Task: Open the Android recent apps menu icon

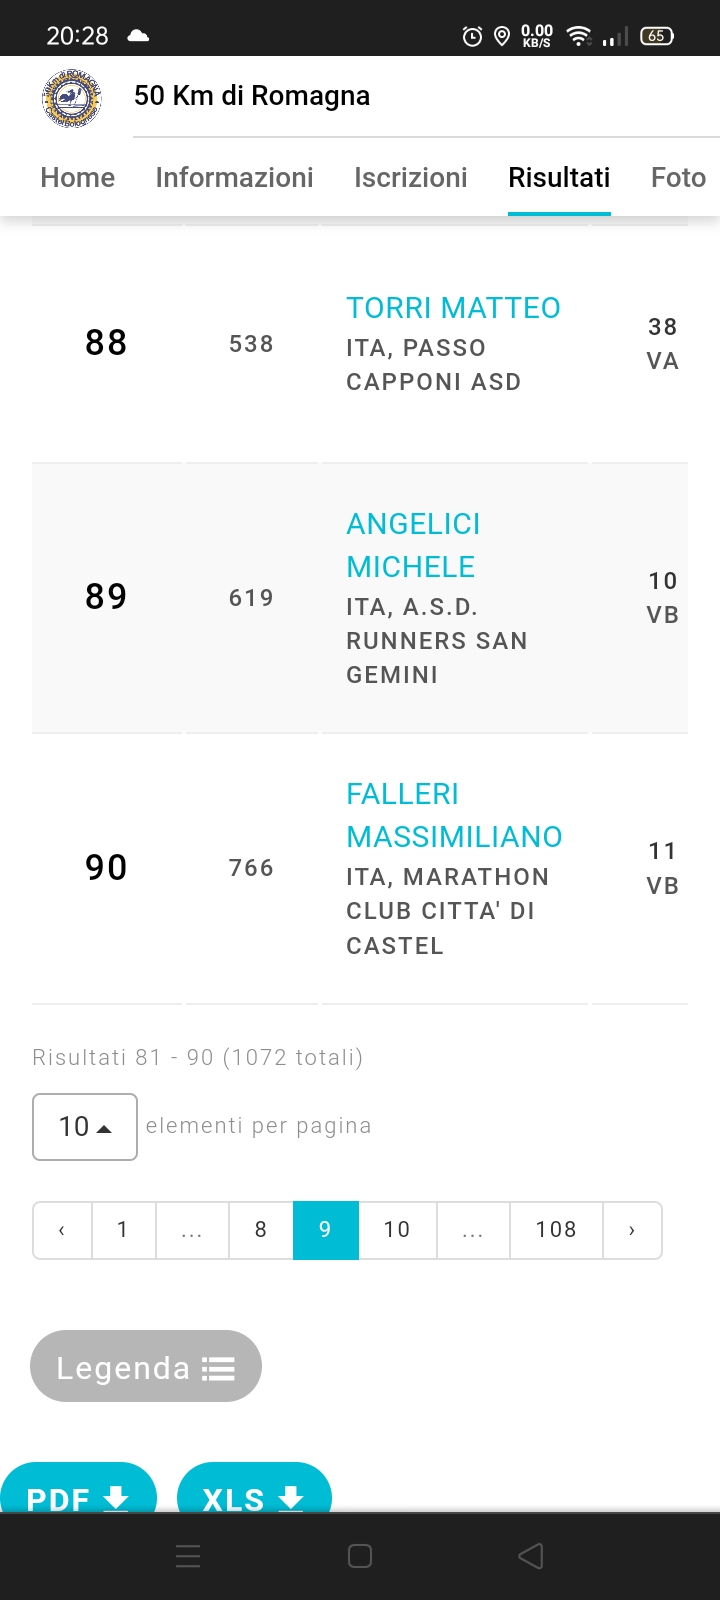Action: 188,1556
